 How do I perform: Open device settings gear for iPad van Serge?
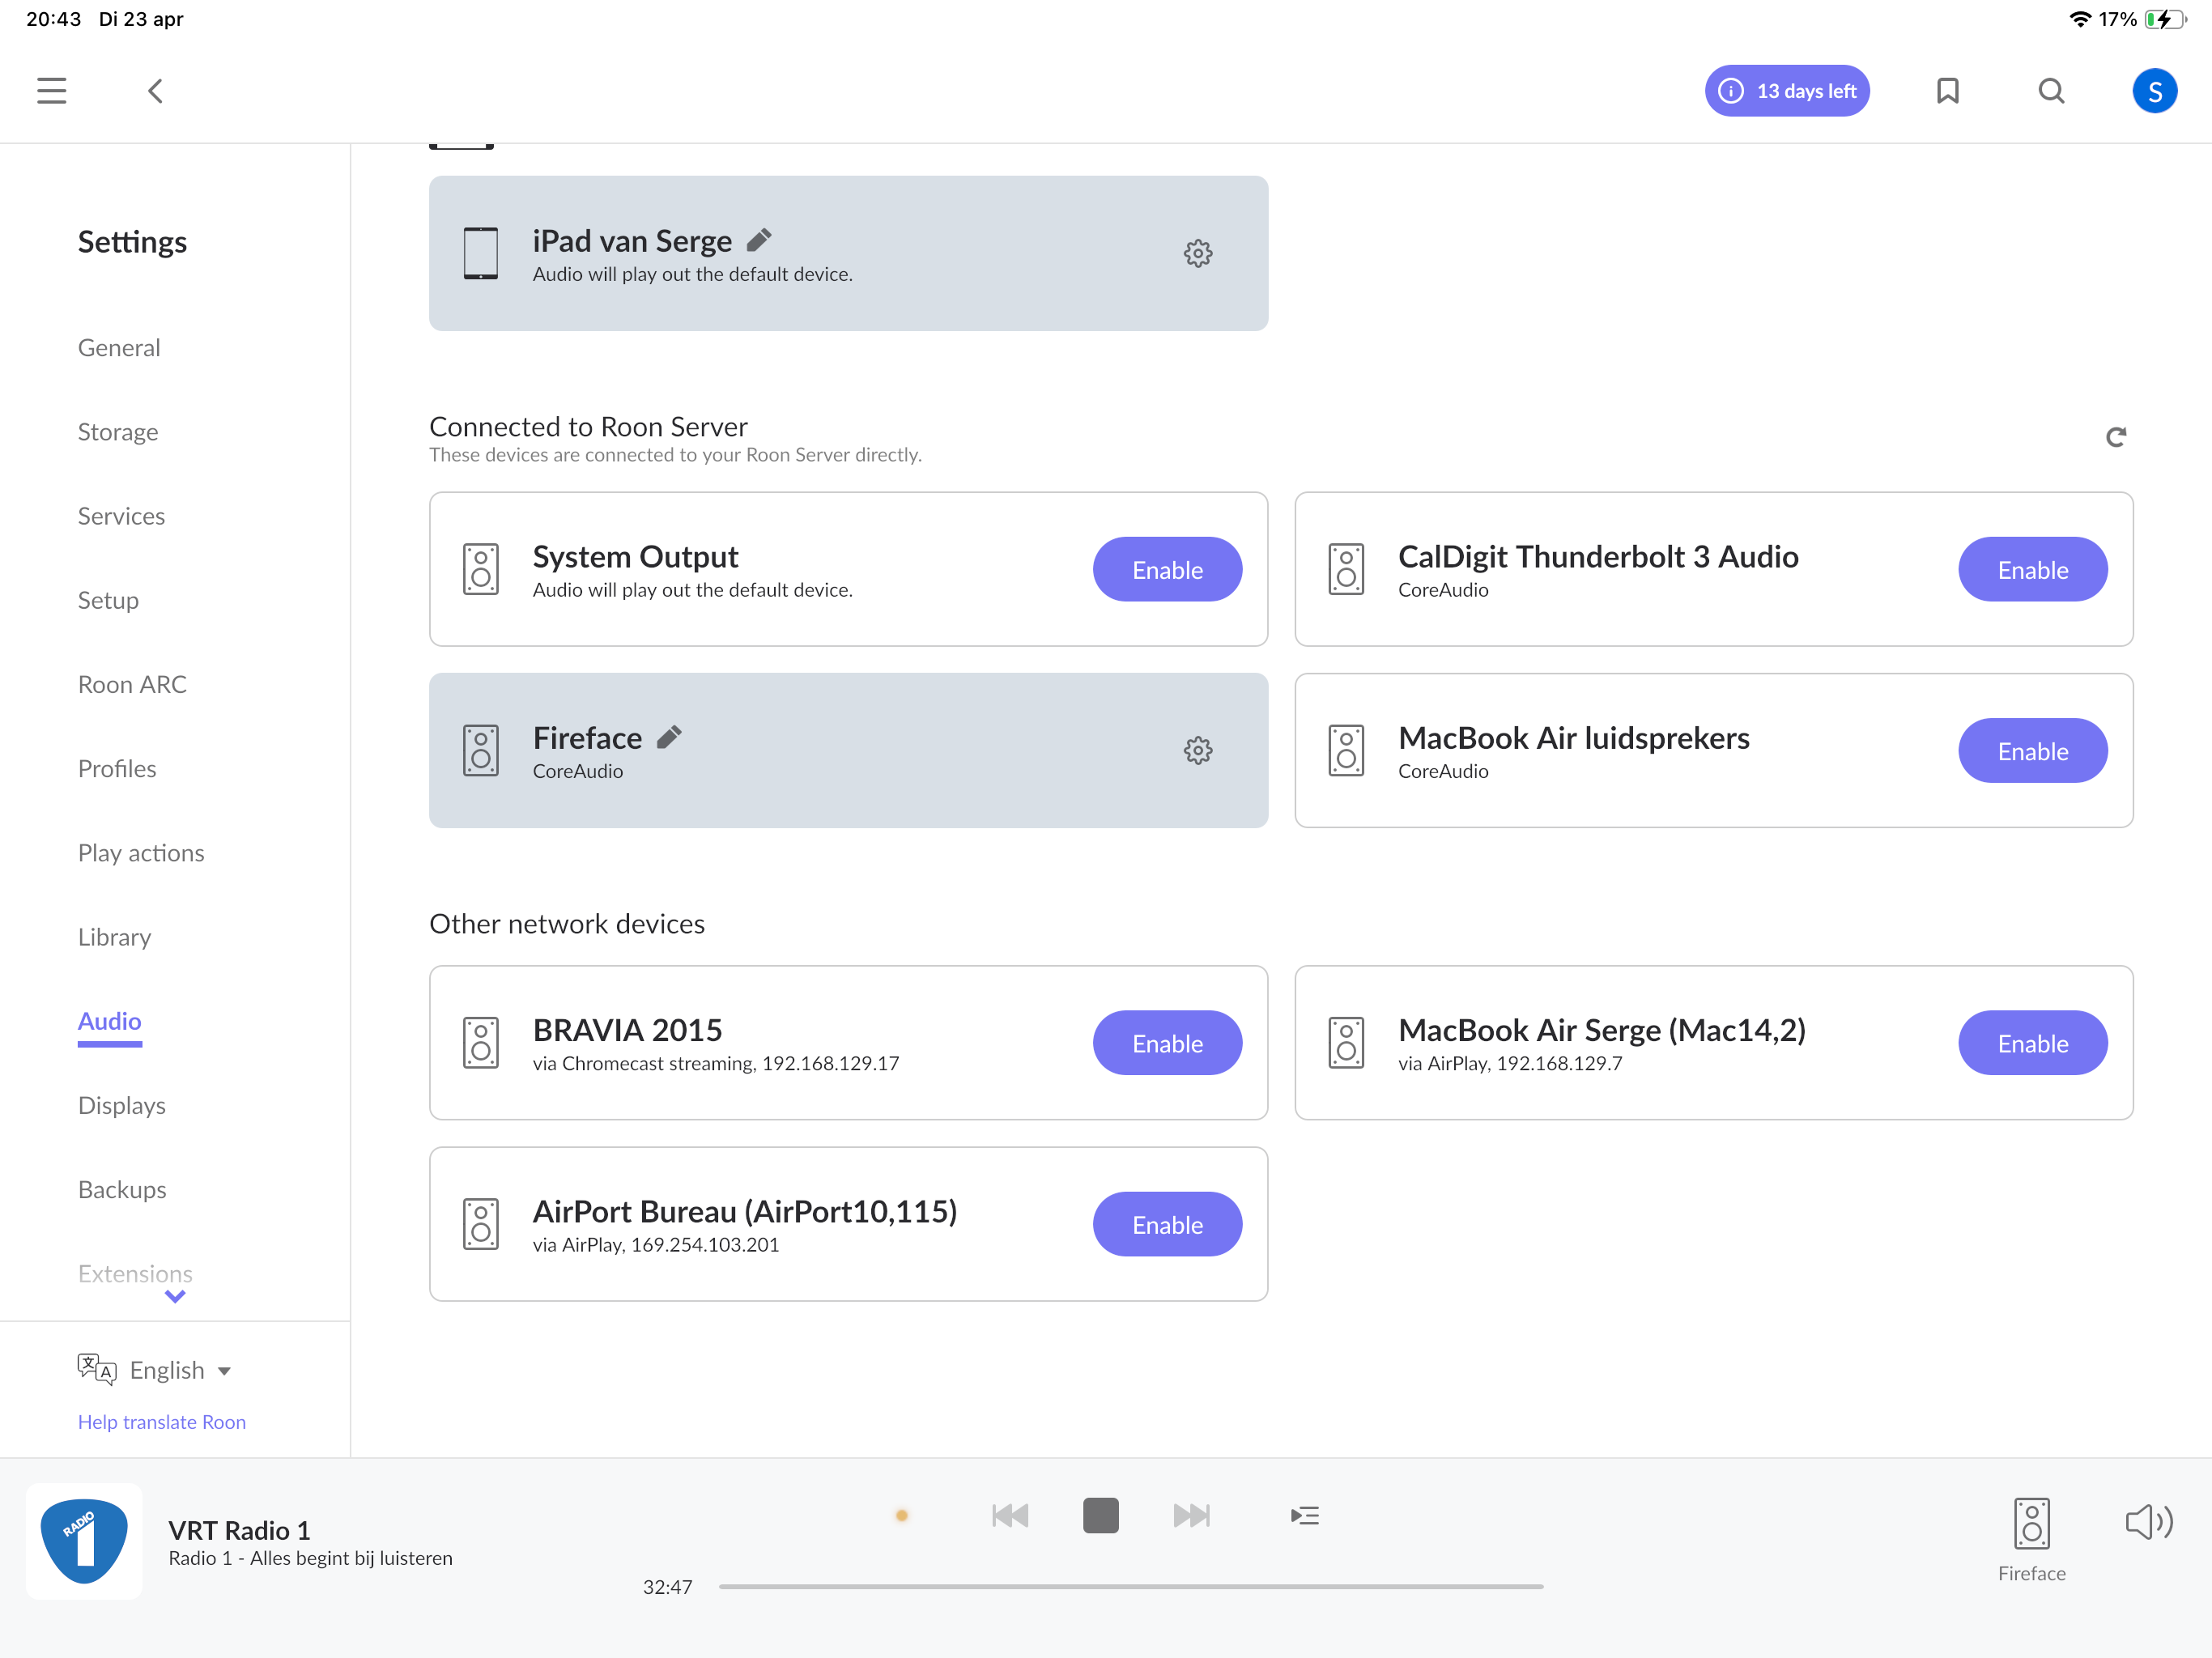[x=1198, y=253]
